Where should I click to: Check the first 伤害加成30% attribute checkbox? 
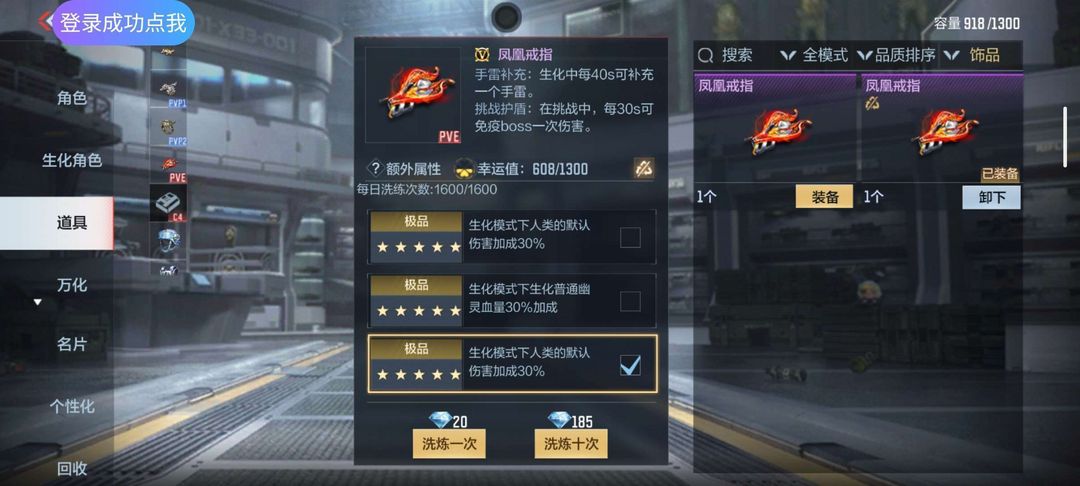coord(630,237)
